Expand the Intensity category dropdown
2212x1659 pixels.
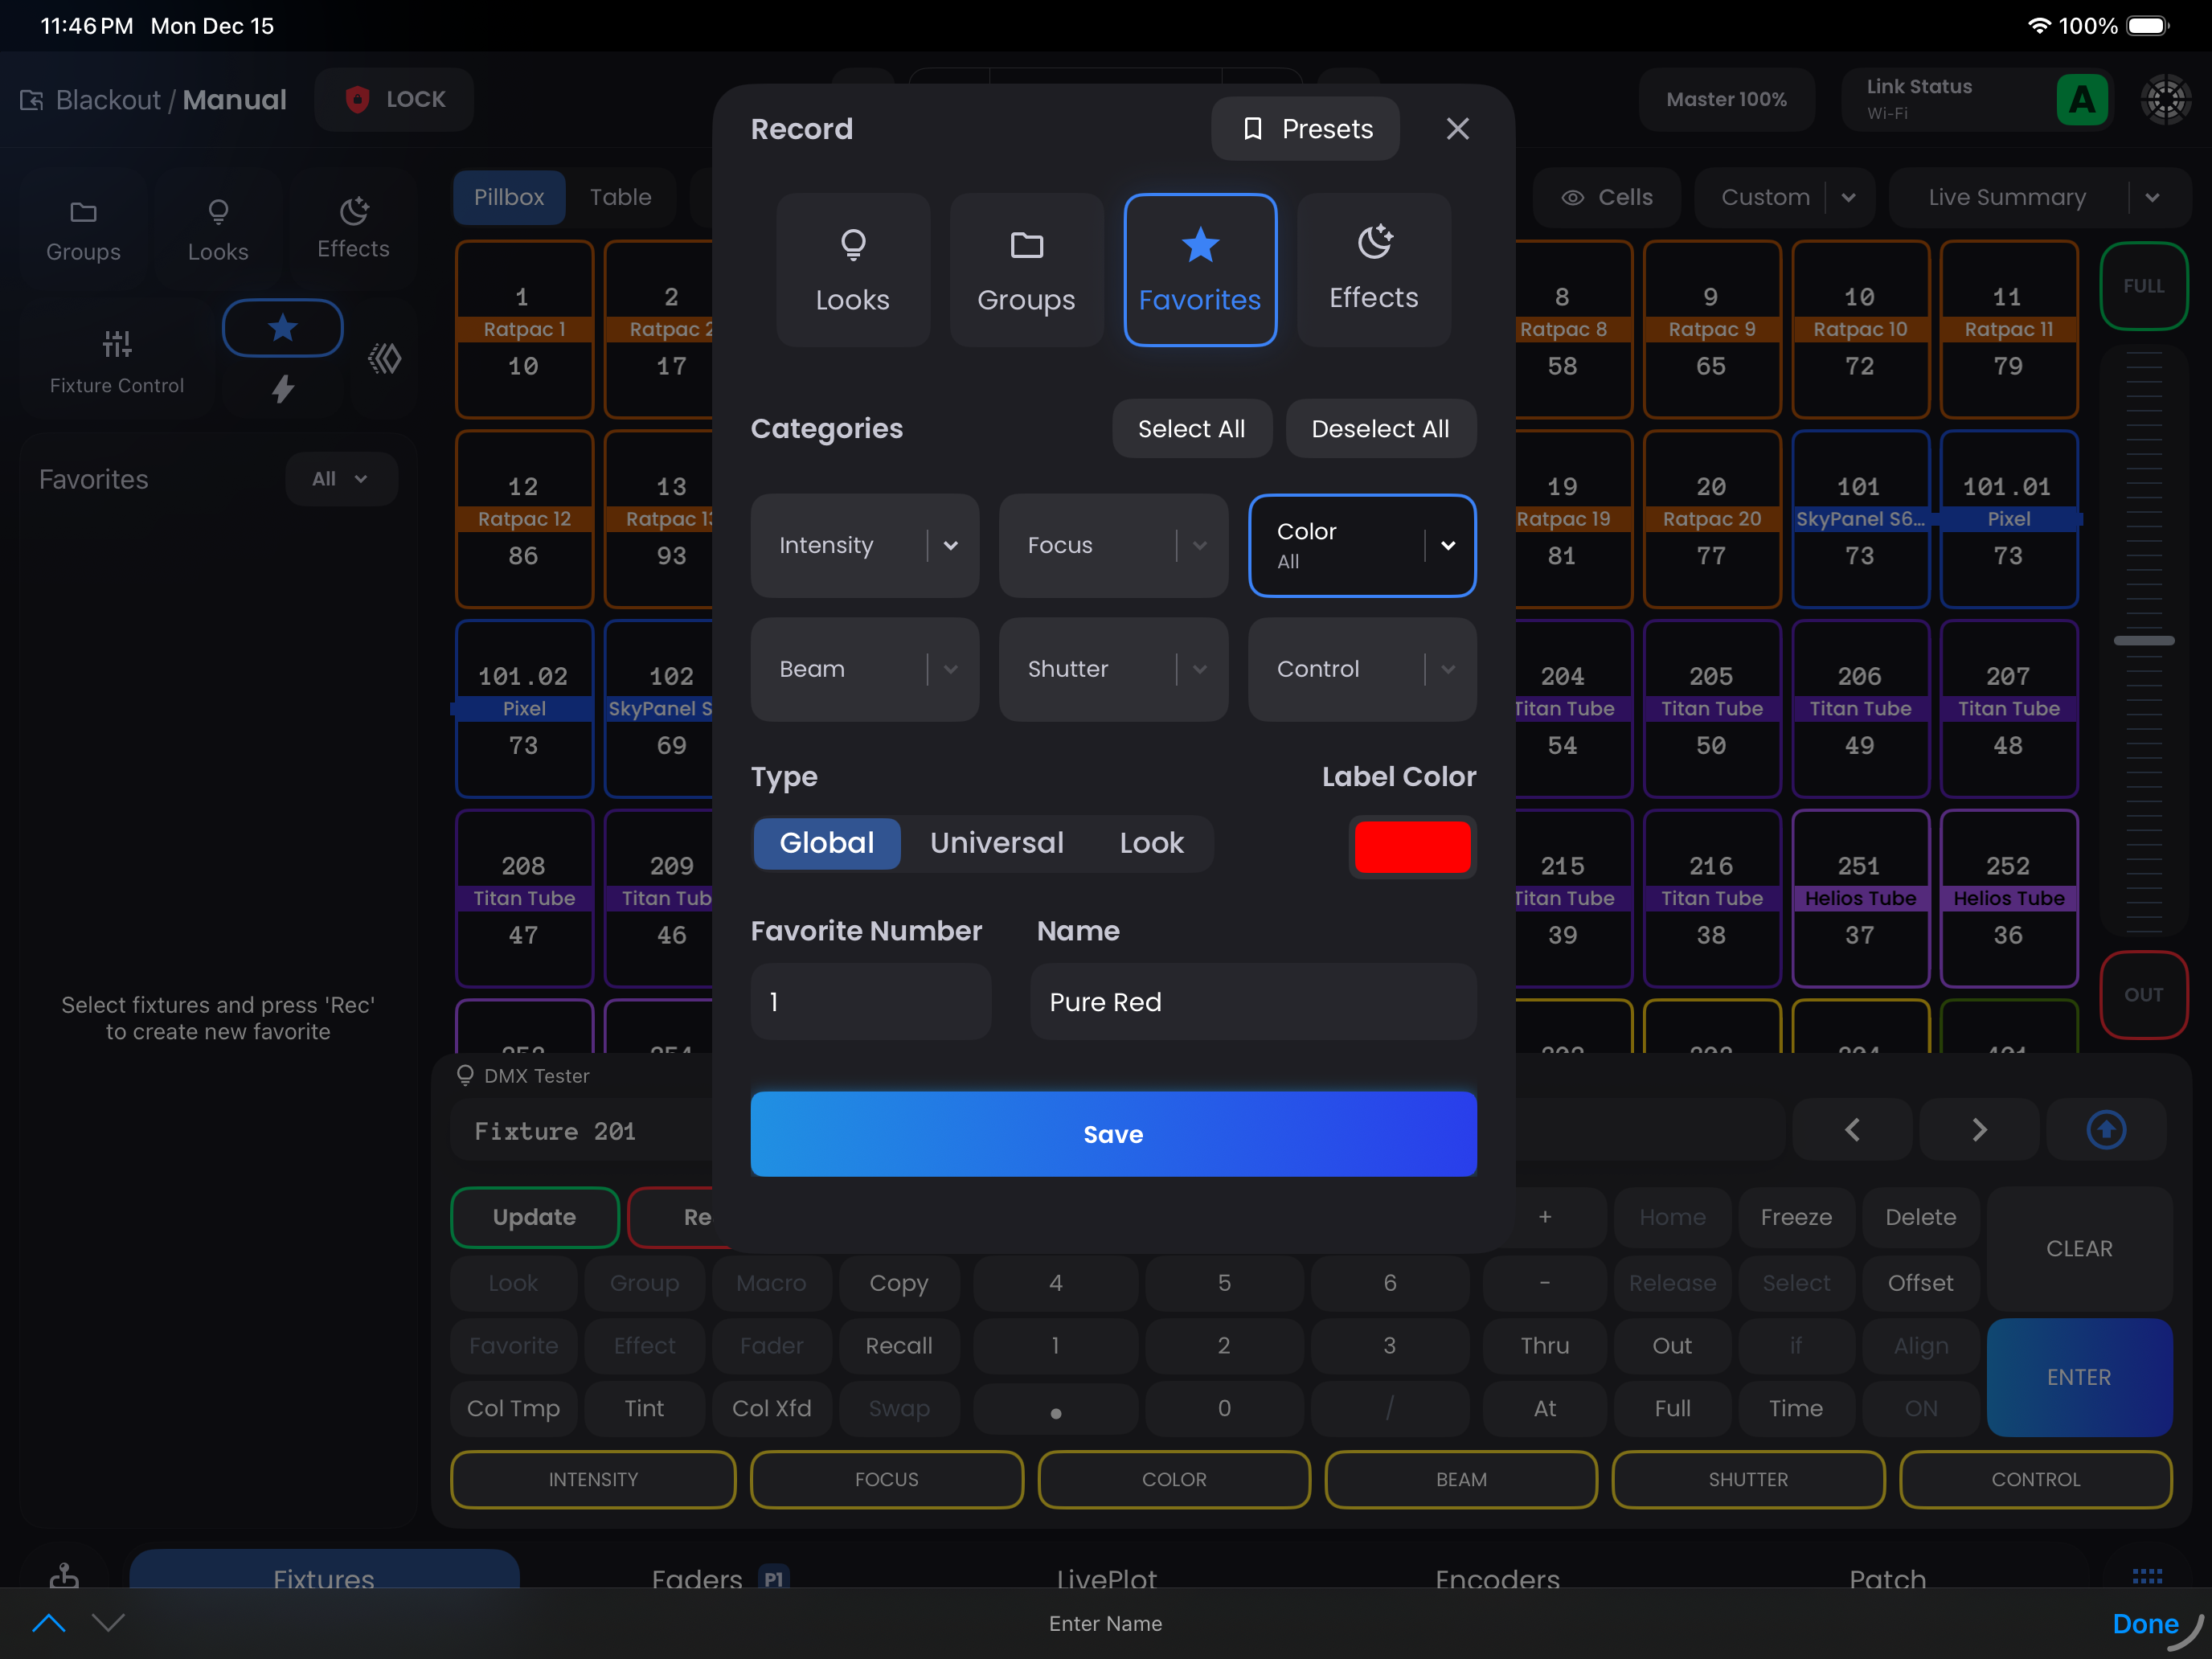[950, 546]
